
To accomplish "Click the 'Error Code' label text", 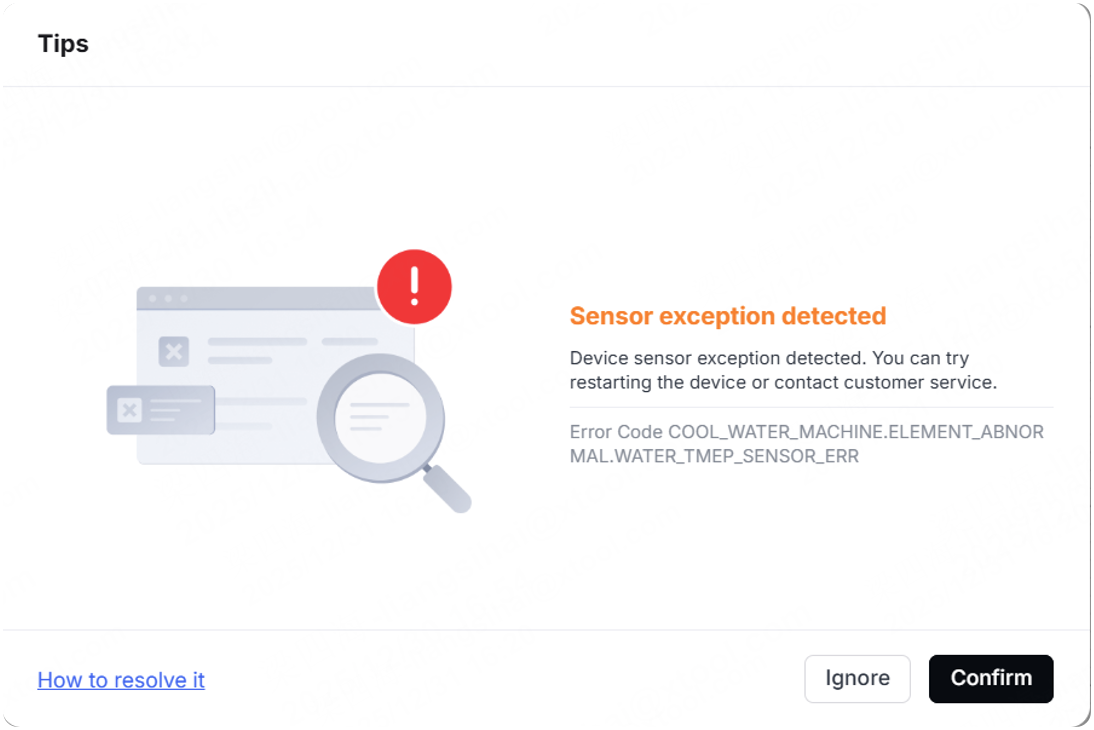I will 616,432.
